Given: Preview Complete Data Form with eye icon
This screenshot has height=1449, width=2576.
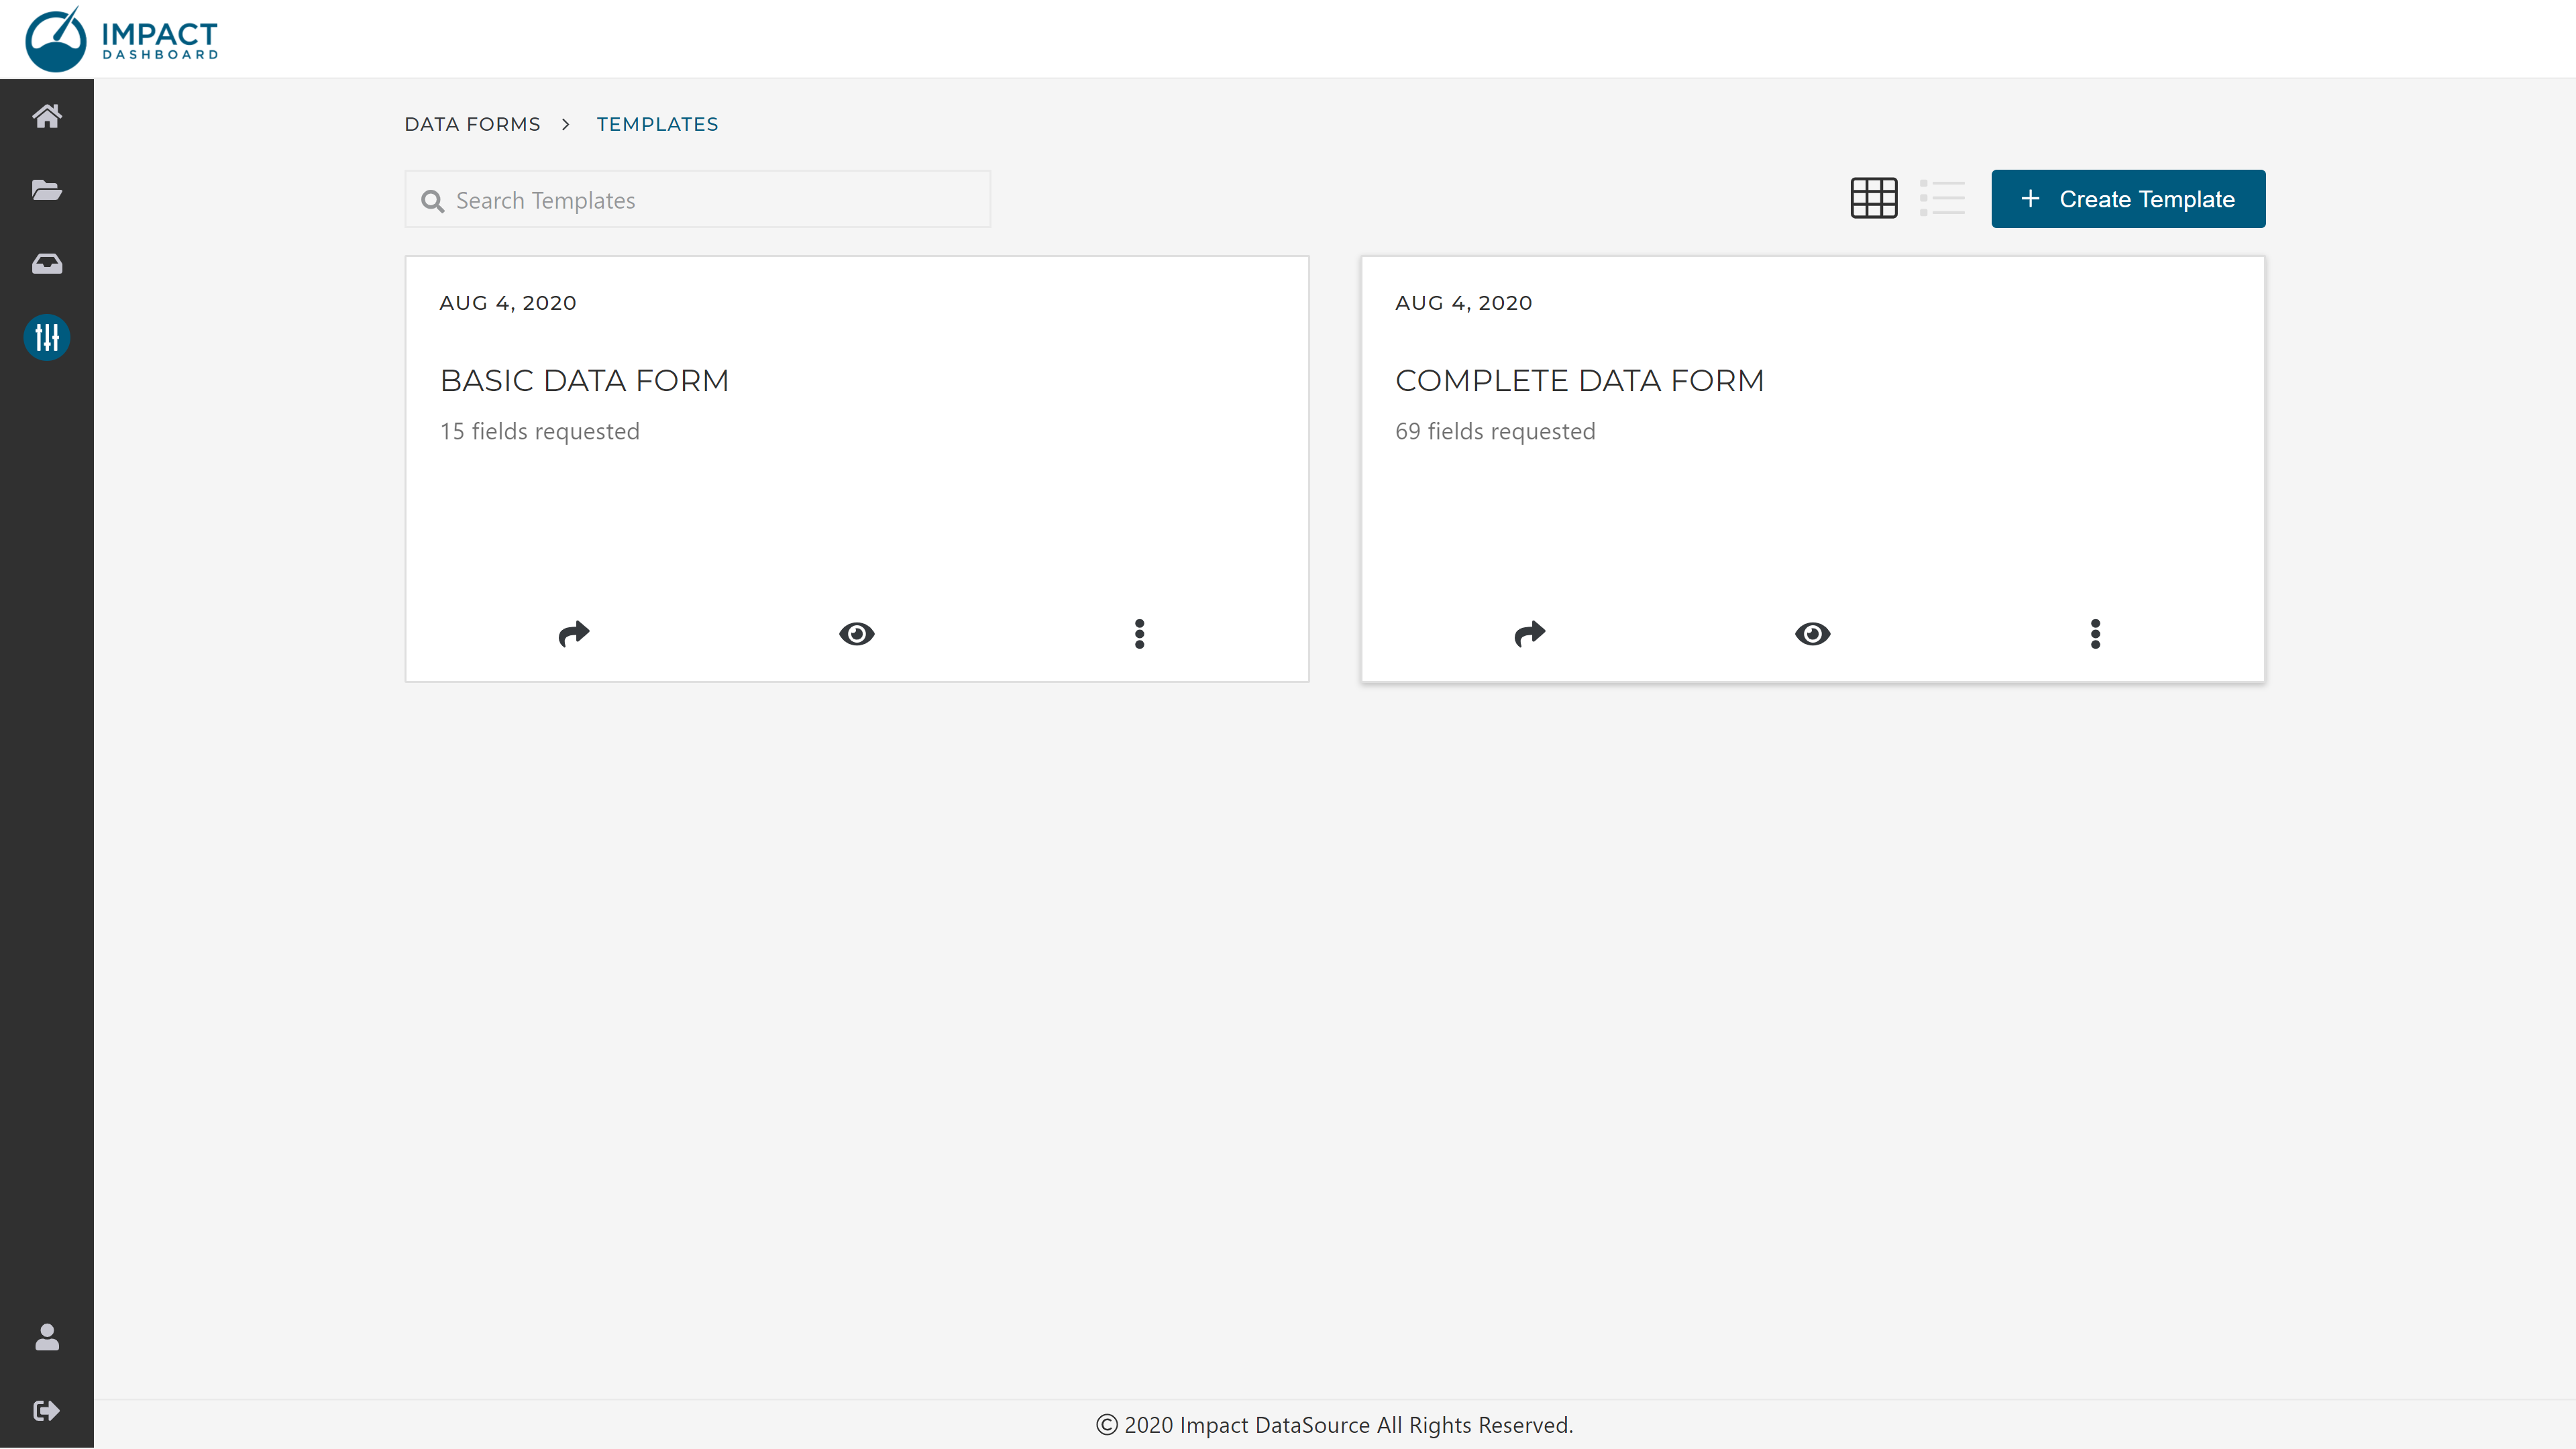Looking at the screenshot, I should tap(1812, 634).
